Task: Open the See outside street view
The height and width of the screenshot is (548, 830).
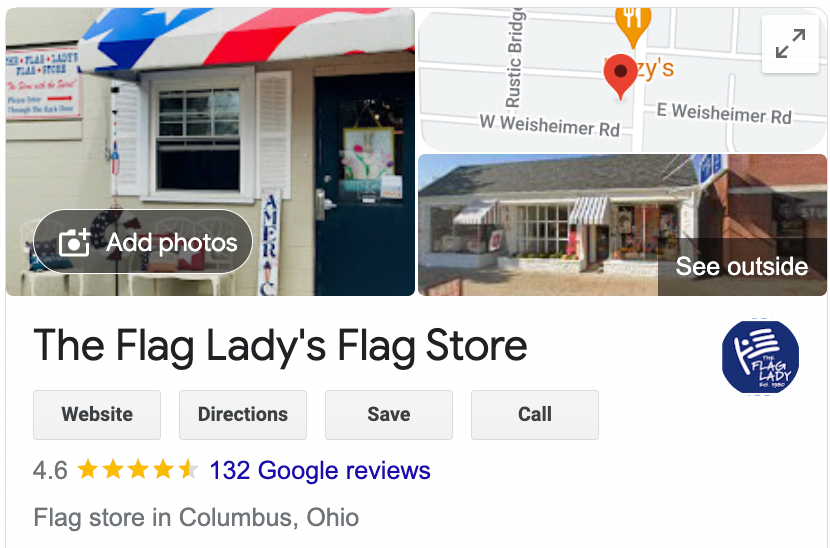Action: 742,266
